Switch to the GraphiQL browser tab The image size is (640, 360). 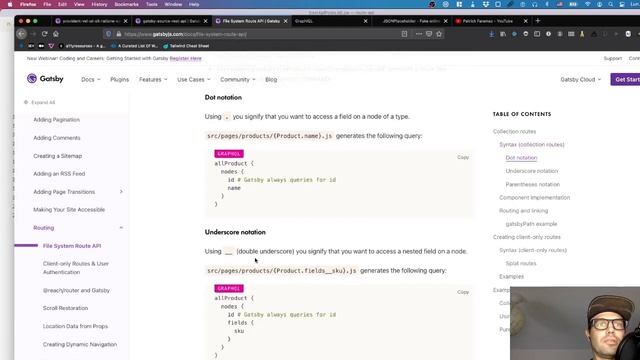(331, 21)
